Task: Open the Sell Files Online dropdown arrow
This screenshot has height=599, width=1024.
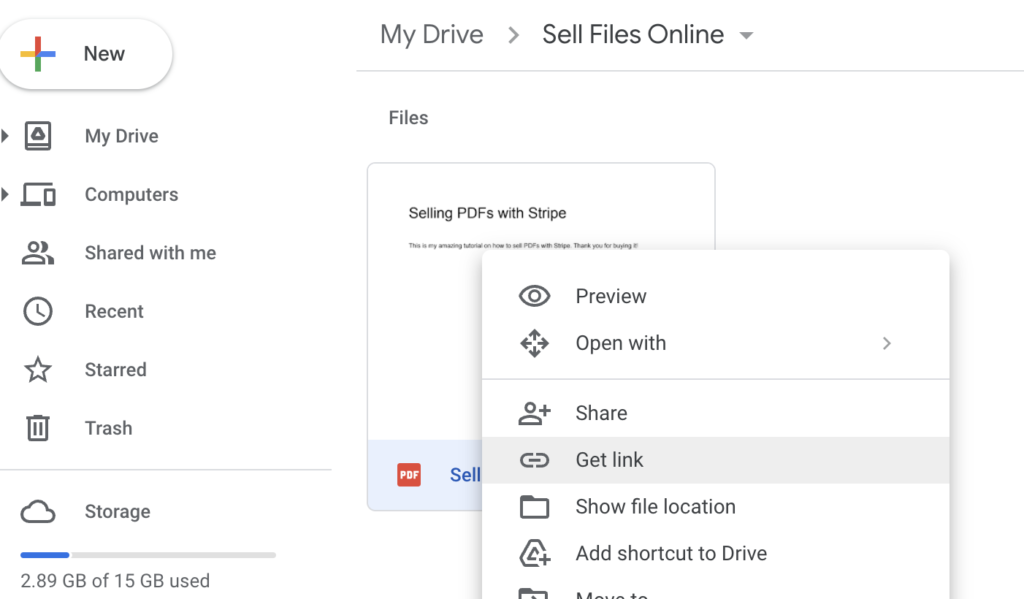Action: point(746,36)
